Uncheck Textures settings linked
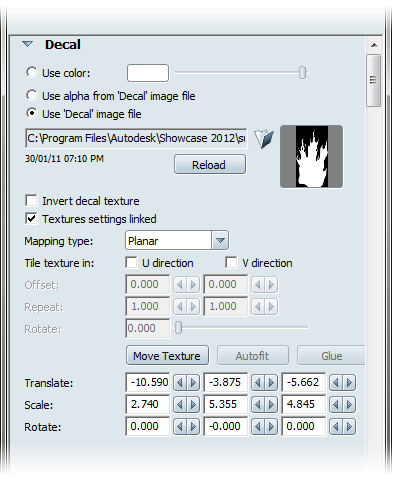Viewport: 393px width, 479px height. click(x=31, y=219)
